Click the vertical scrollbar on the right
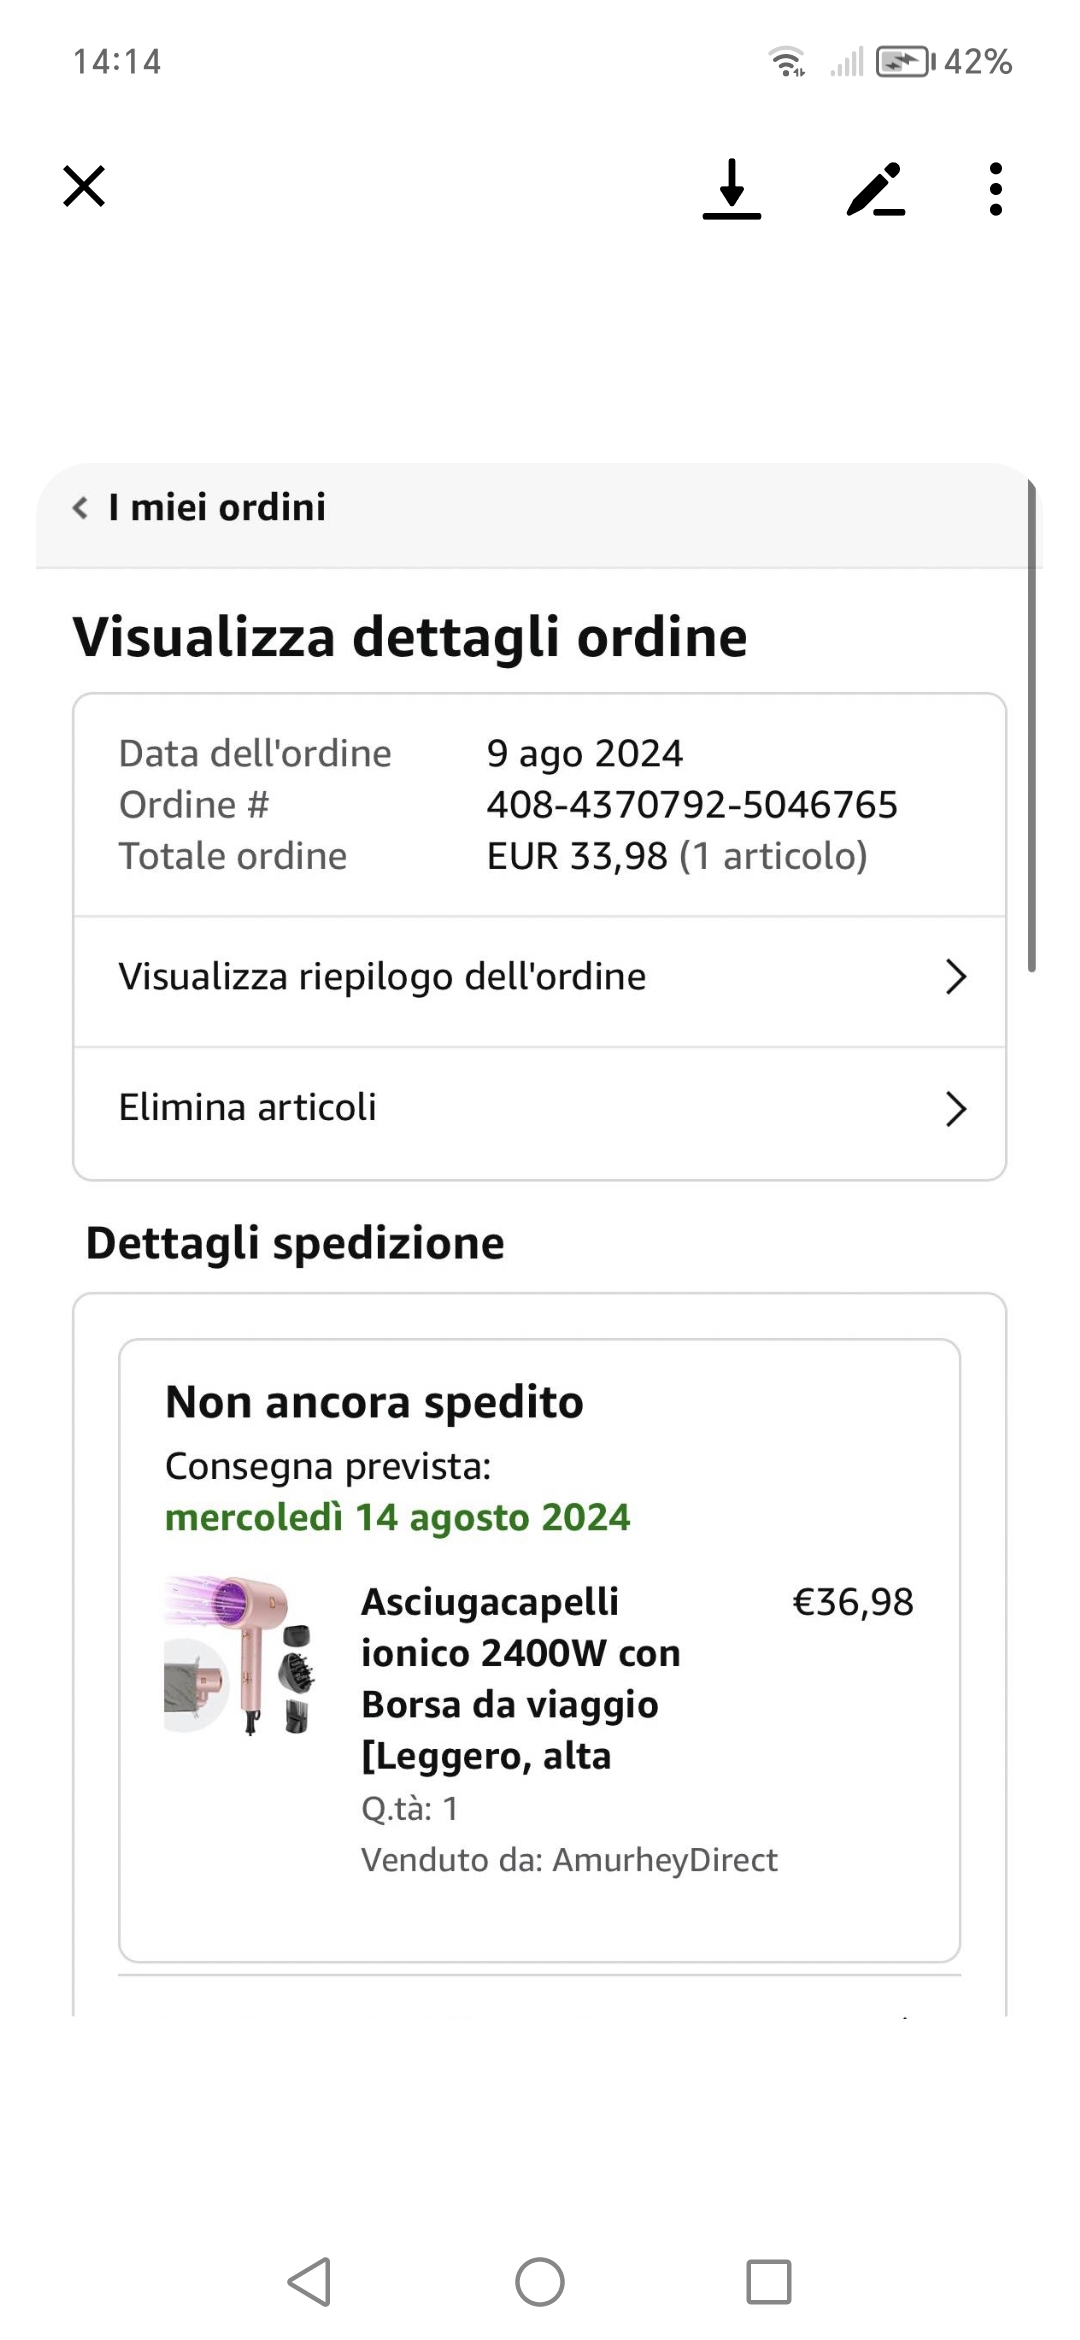Screen dimensions: 1080x2340 tap(1031, 726)
